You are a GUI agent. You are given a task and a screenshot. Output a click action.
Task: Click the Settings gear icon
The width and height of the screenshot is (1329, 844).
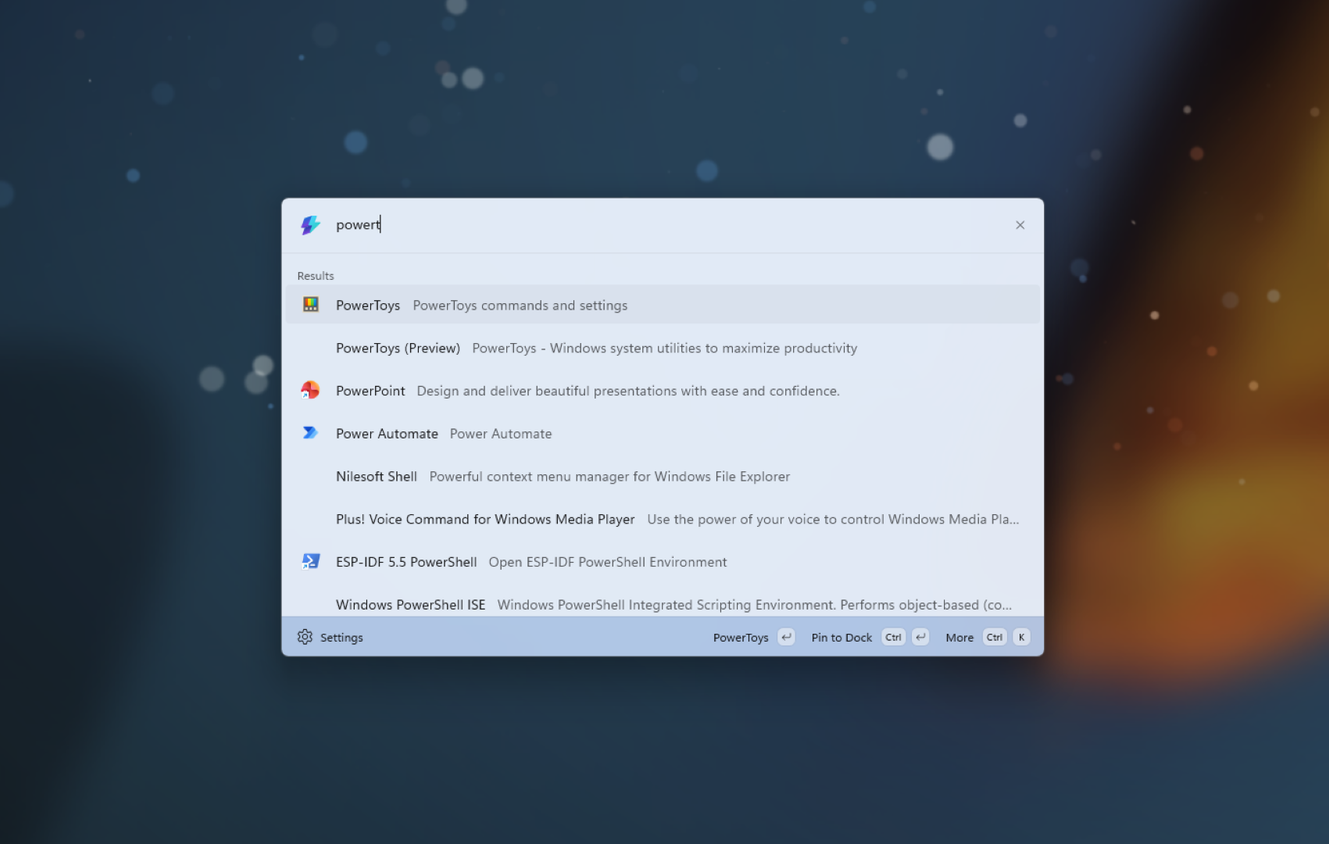coord(305,637)
